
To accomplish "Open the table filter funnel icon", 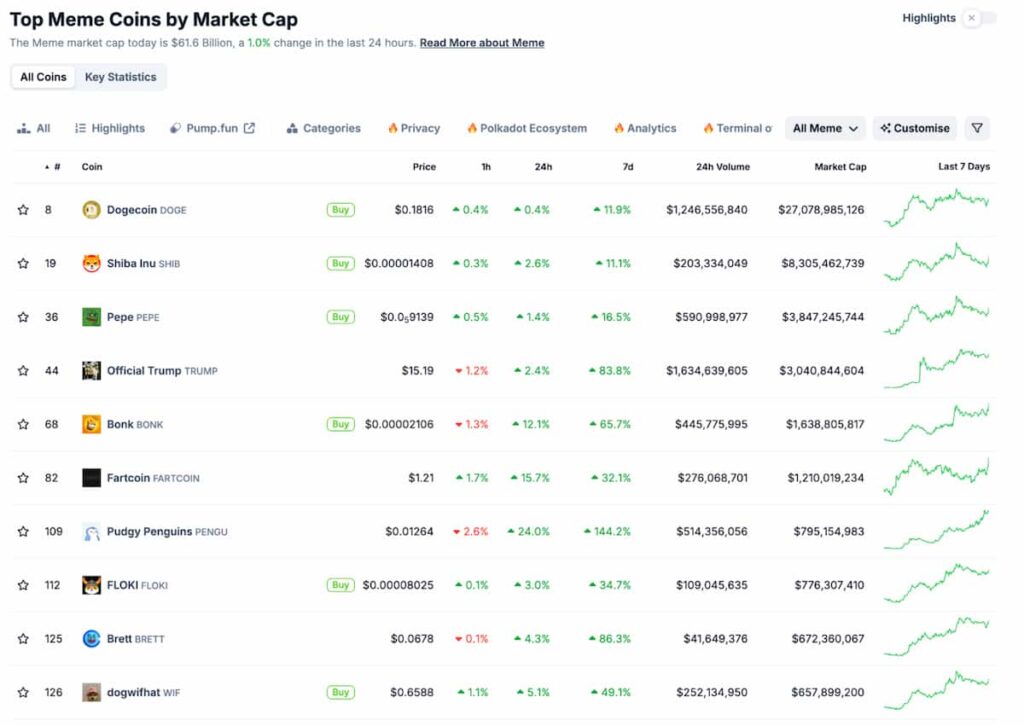I will pos(977,128).
